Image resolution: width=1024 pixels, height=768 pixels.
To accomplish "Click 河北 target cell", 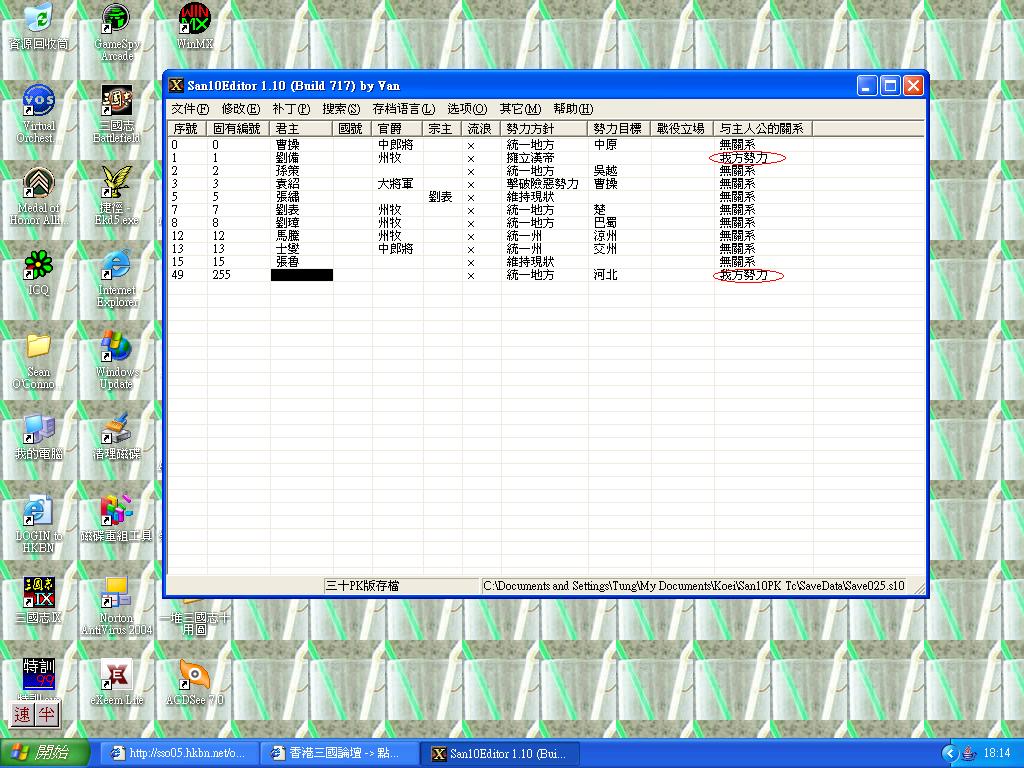I will (605, 275).
